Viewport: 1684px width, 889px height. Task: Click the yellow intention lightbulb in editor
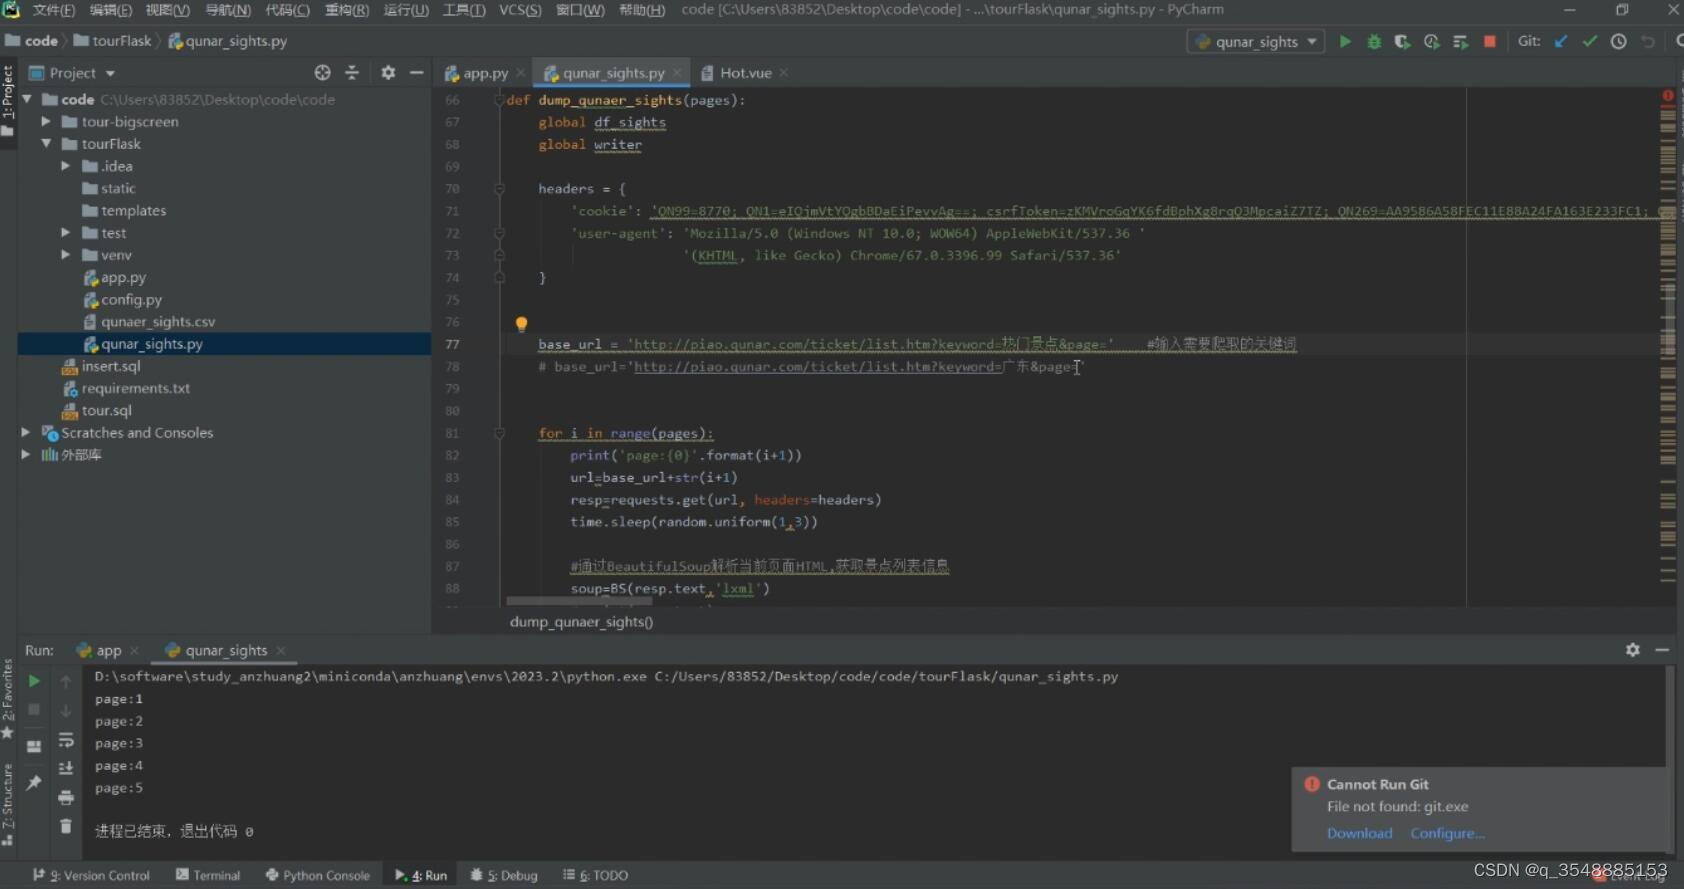[521, 324]
